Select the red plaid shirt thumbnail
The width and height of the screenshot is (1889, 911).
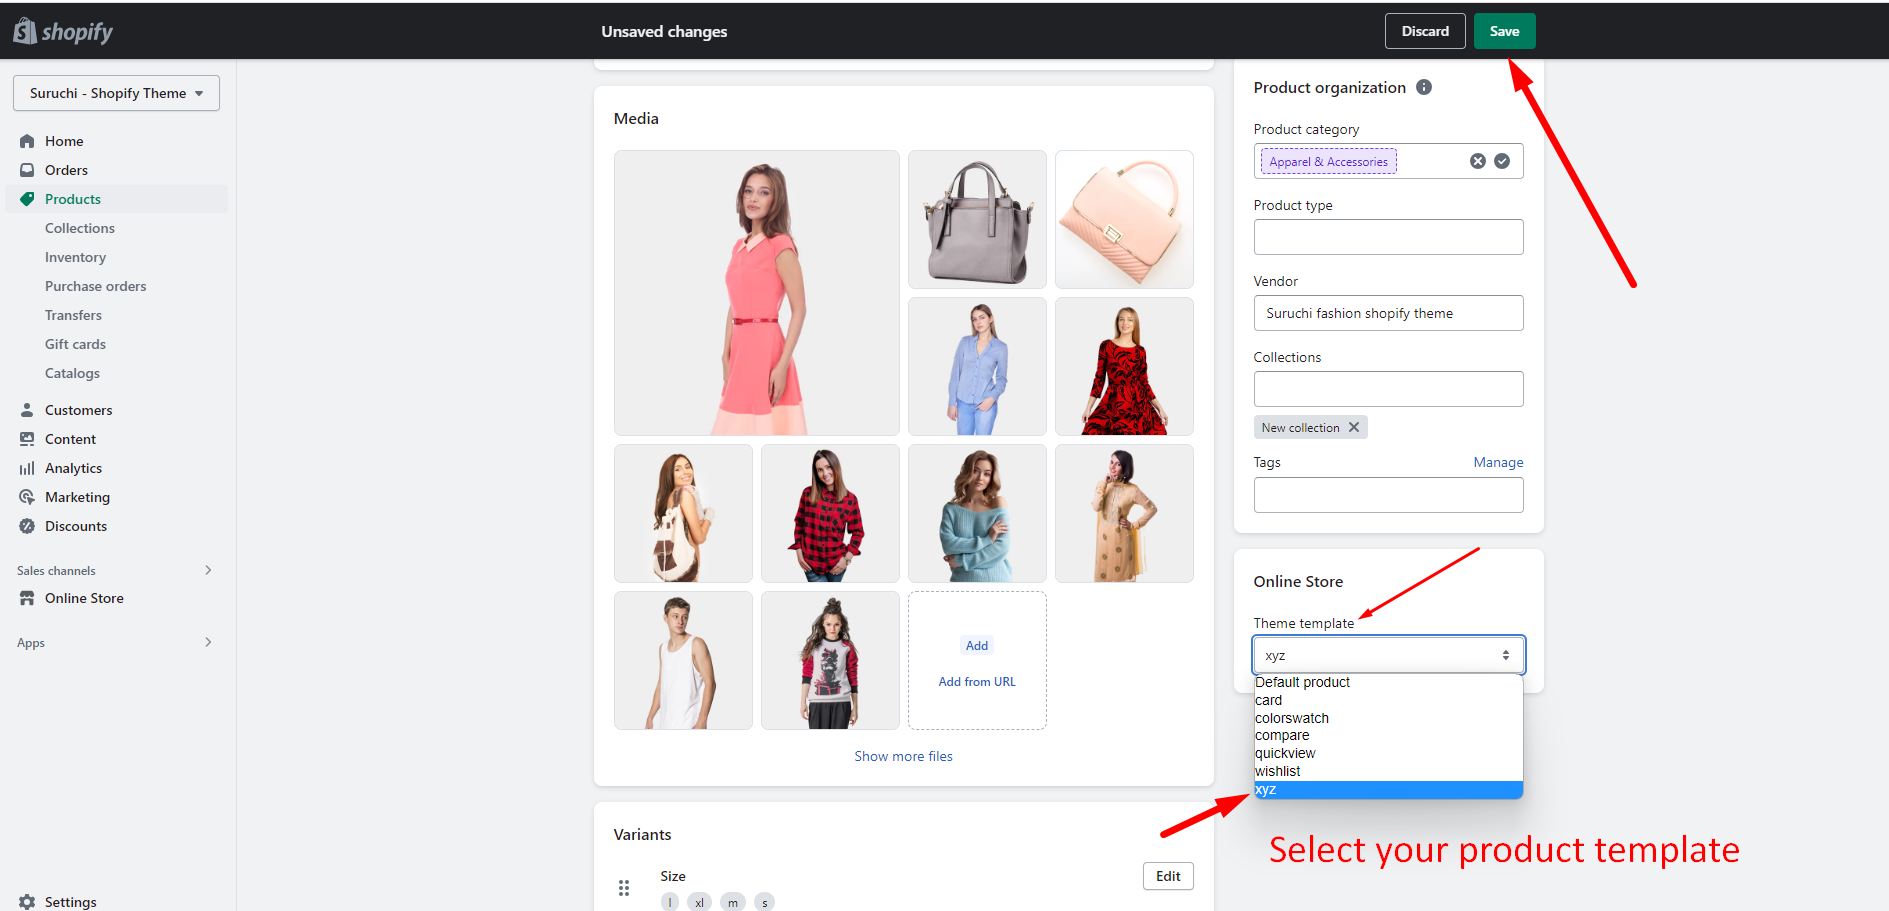830,513
